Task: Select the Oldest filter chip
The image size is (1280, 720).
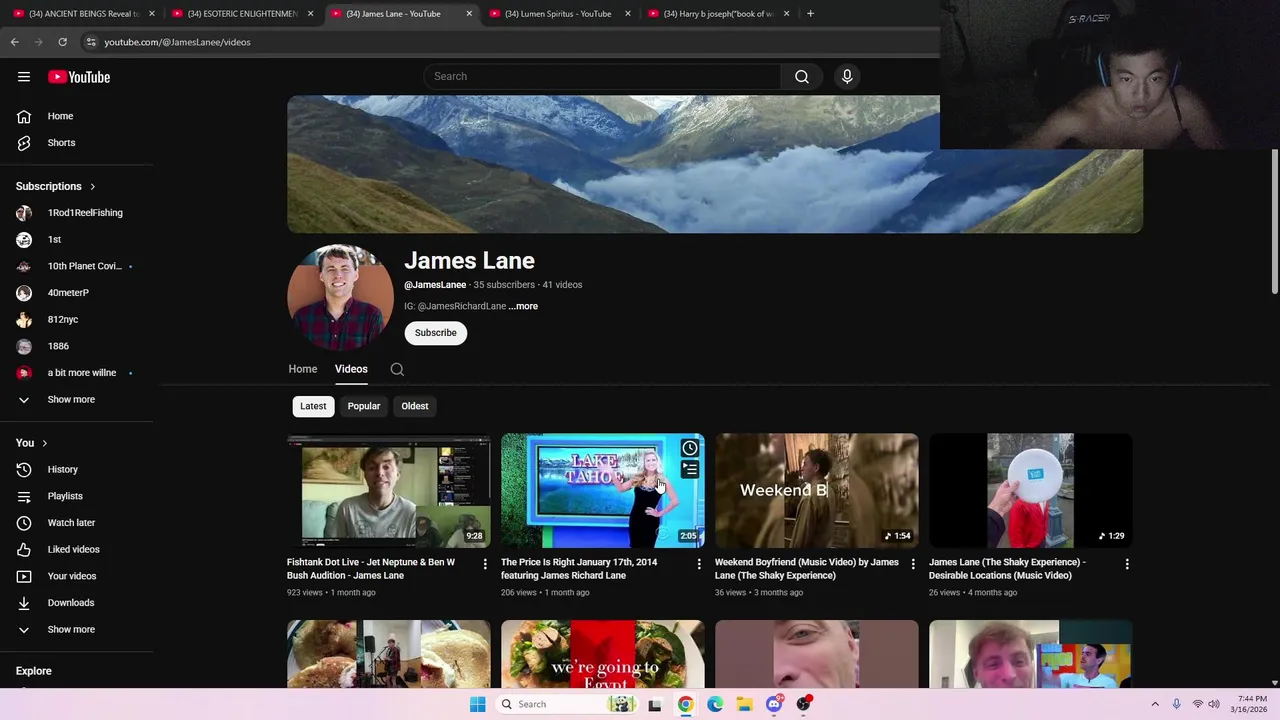Action: pyautogui.click(x=415, y=406)
